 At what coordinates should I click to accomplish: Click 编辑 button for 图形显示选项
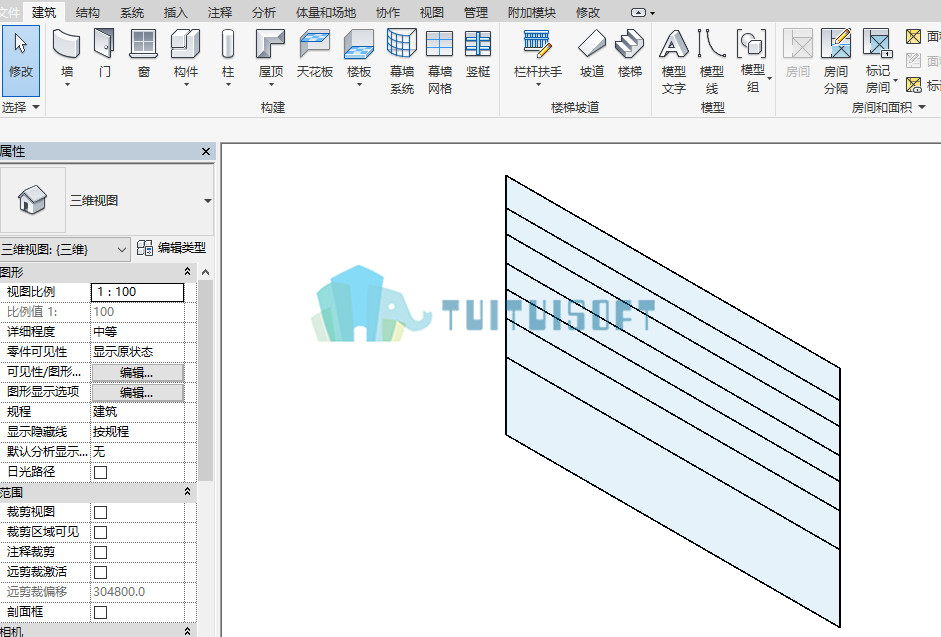tap(137, 393)
